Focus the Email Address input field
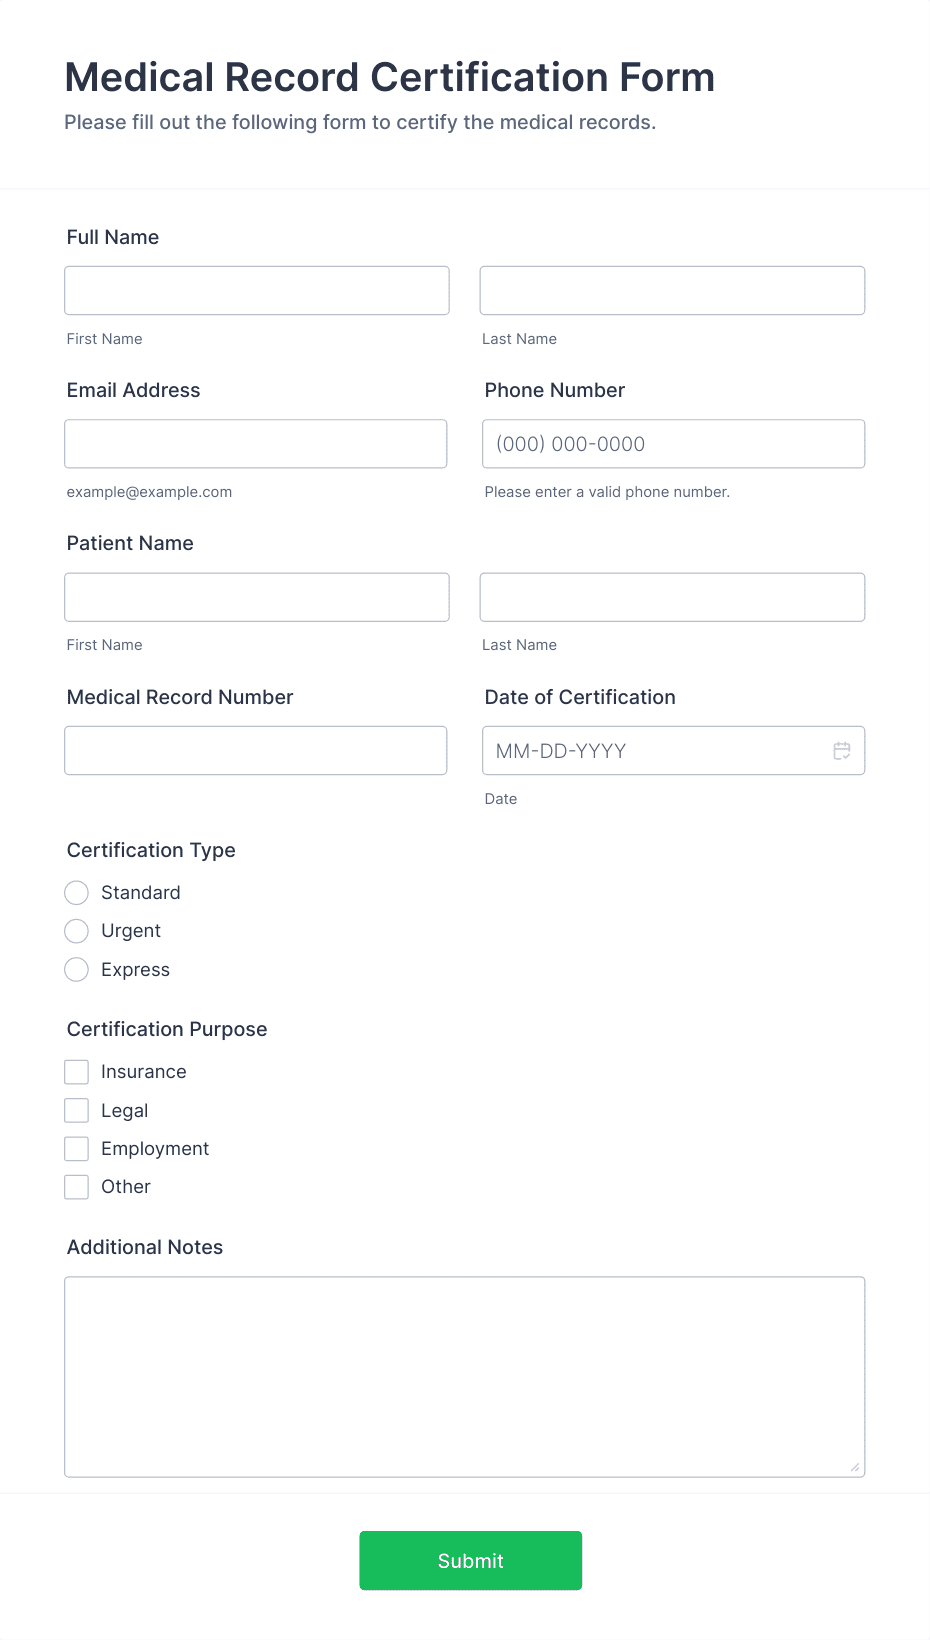This screenshot has width=930, height=1640. (255, 443)
